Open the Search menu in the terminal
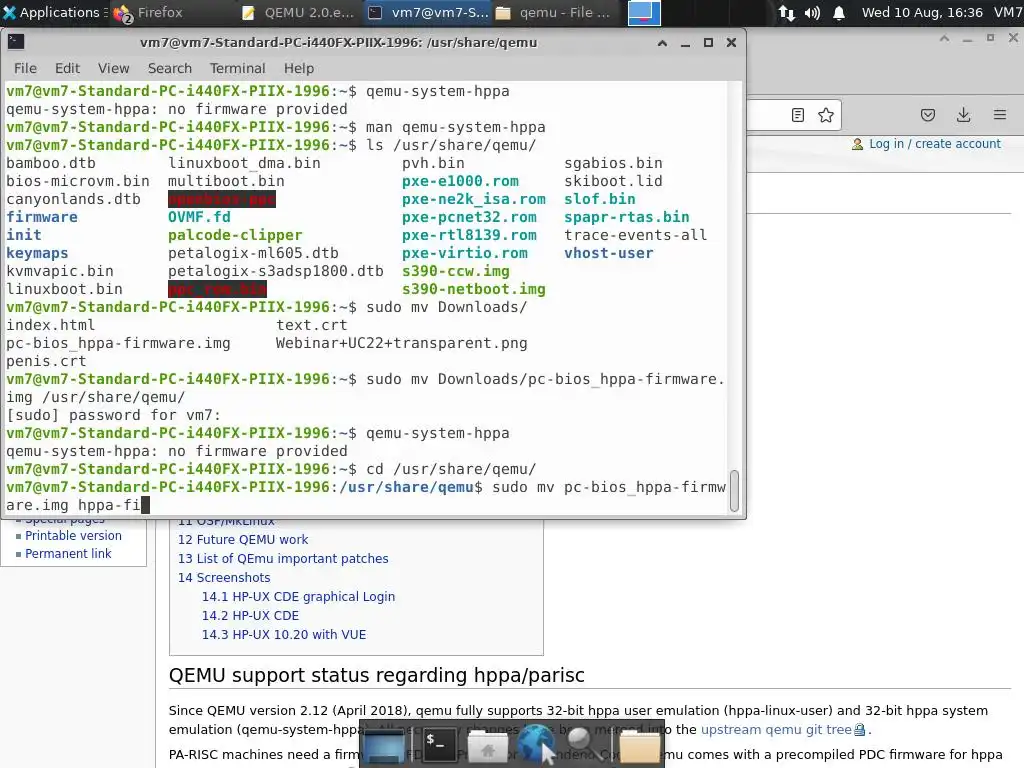This screenshot has width=1024, height=768. [170, 69]
